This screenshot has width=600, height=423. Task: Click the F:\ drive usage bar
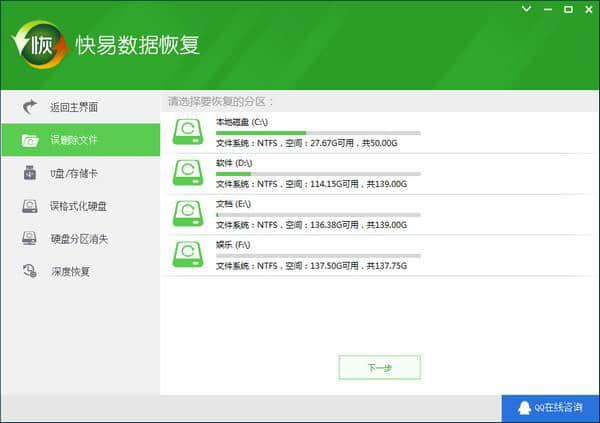[318, 255]
